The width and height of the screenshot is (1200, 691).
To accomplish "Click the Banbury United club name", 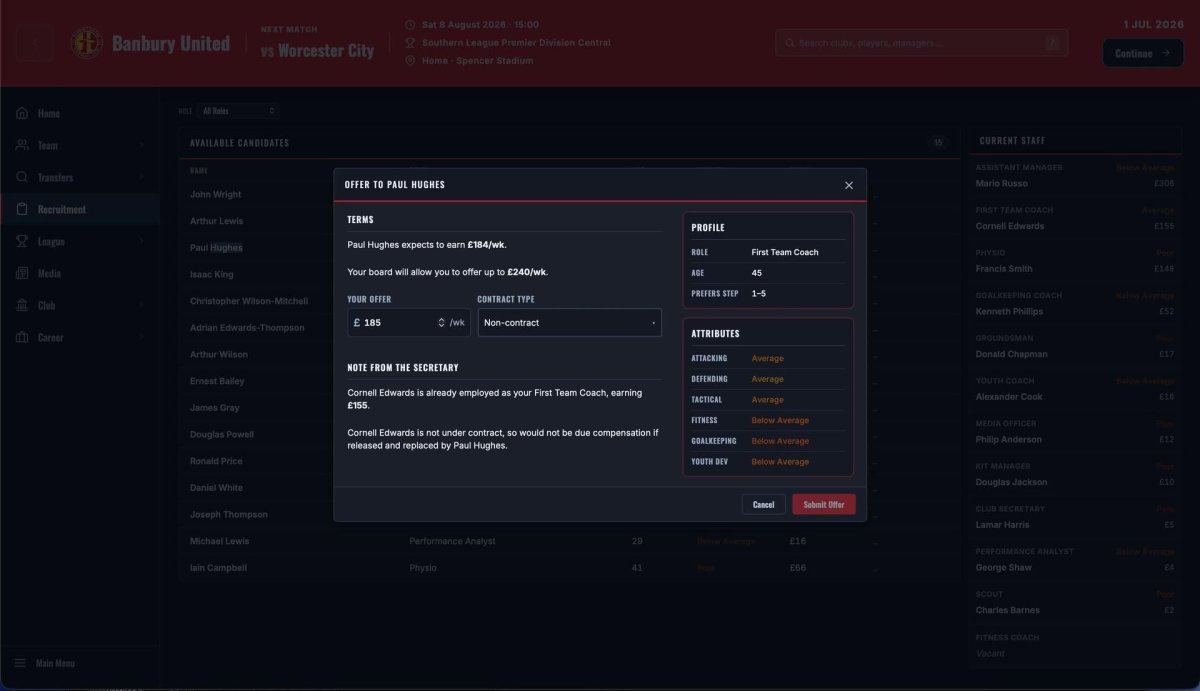I will [x=171, y=43].
